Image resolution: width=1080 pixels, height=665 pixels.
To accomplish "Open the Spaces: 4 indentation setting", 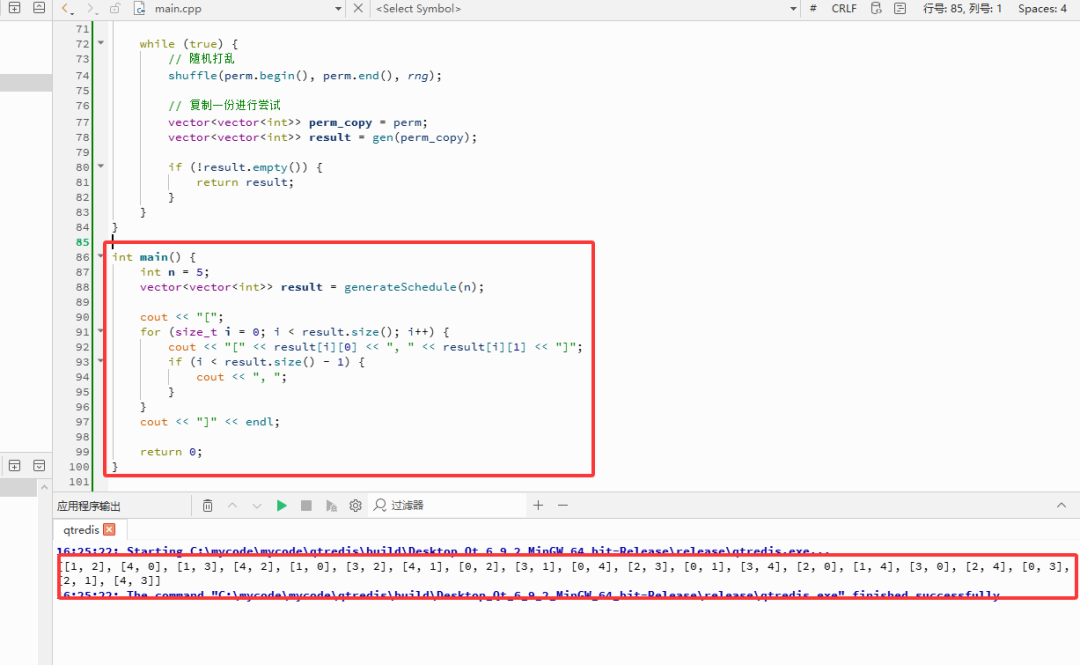I will 1042,8.
